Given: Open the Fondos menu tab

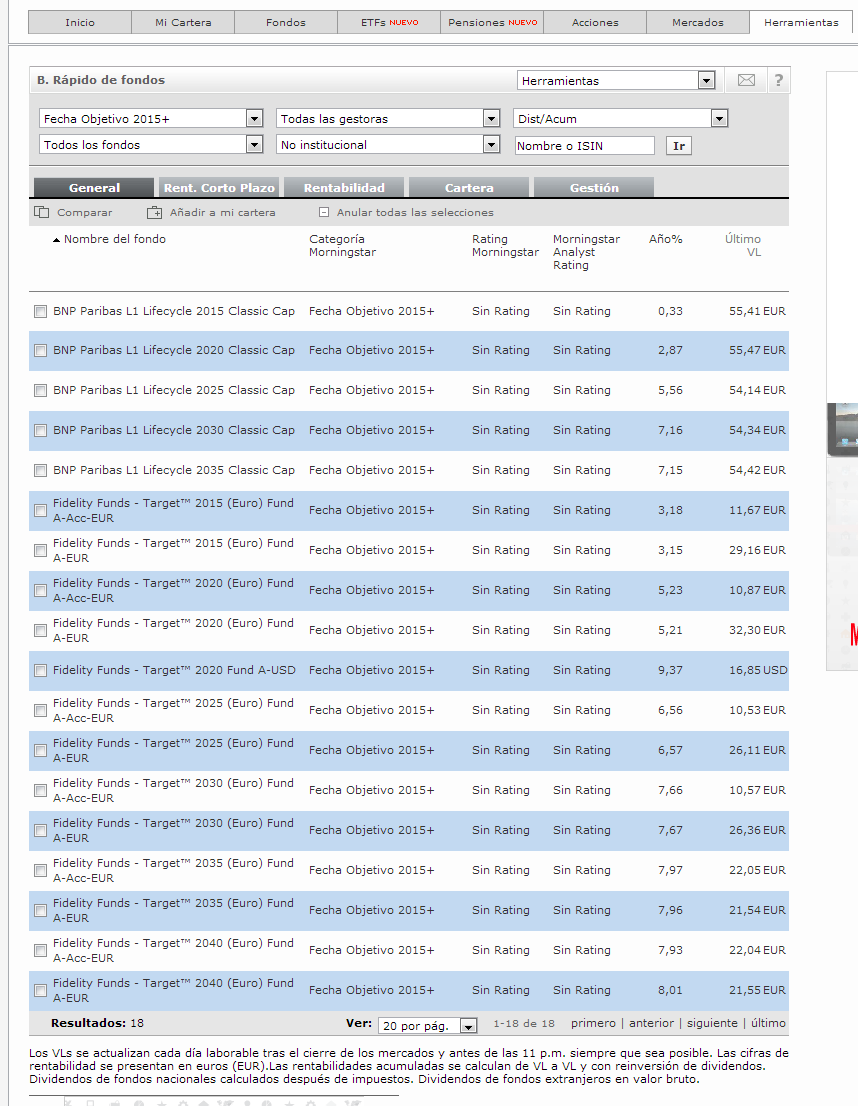Looking at the screenshot, I should [286, 23].
